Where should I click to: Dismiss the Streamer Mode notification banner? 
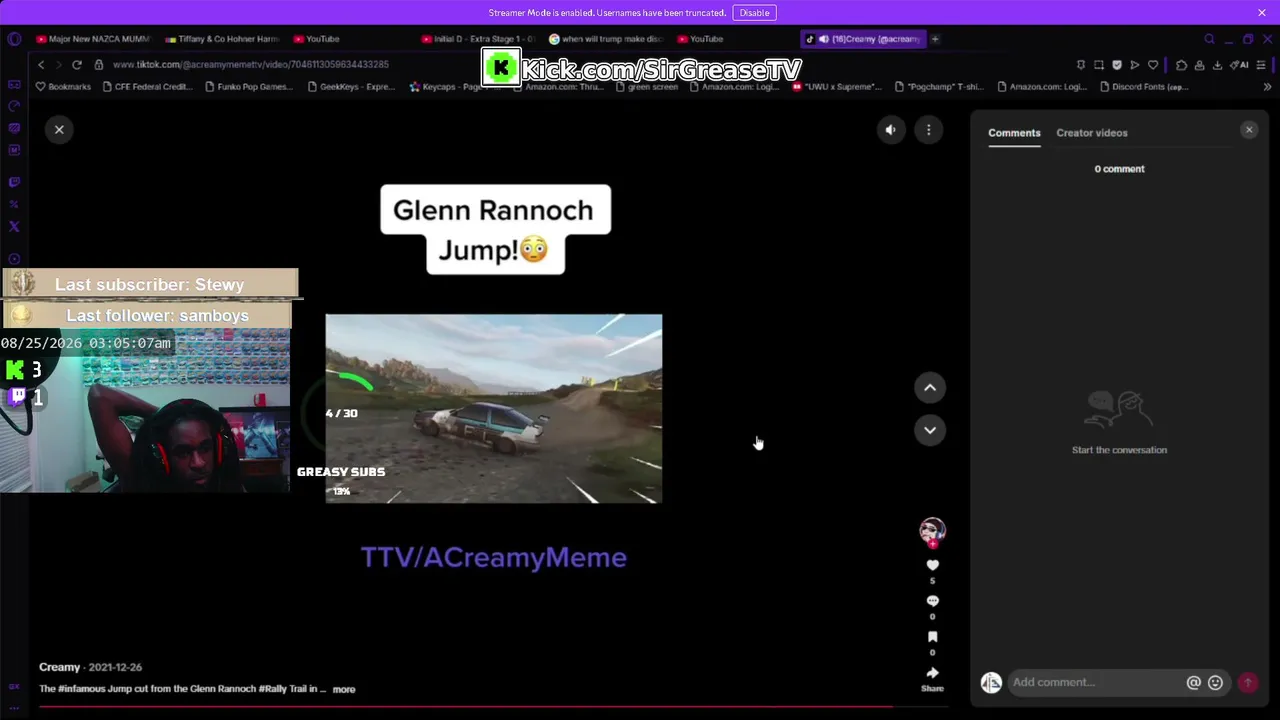[1262, 13]
